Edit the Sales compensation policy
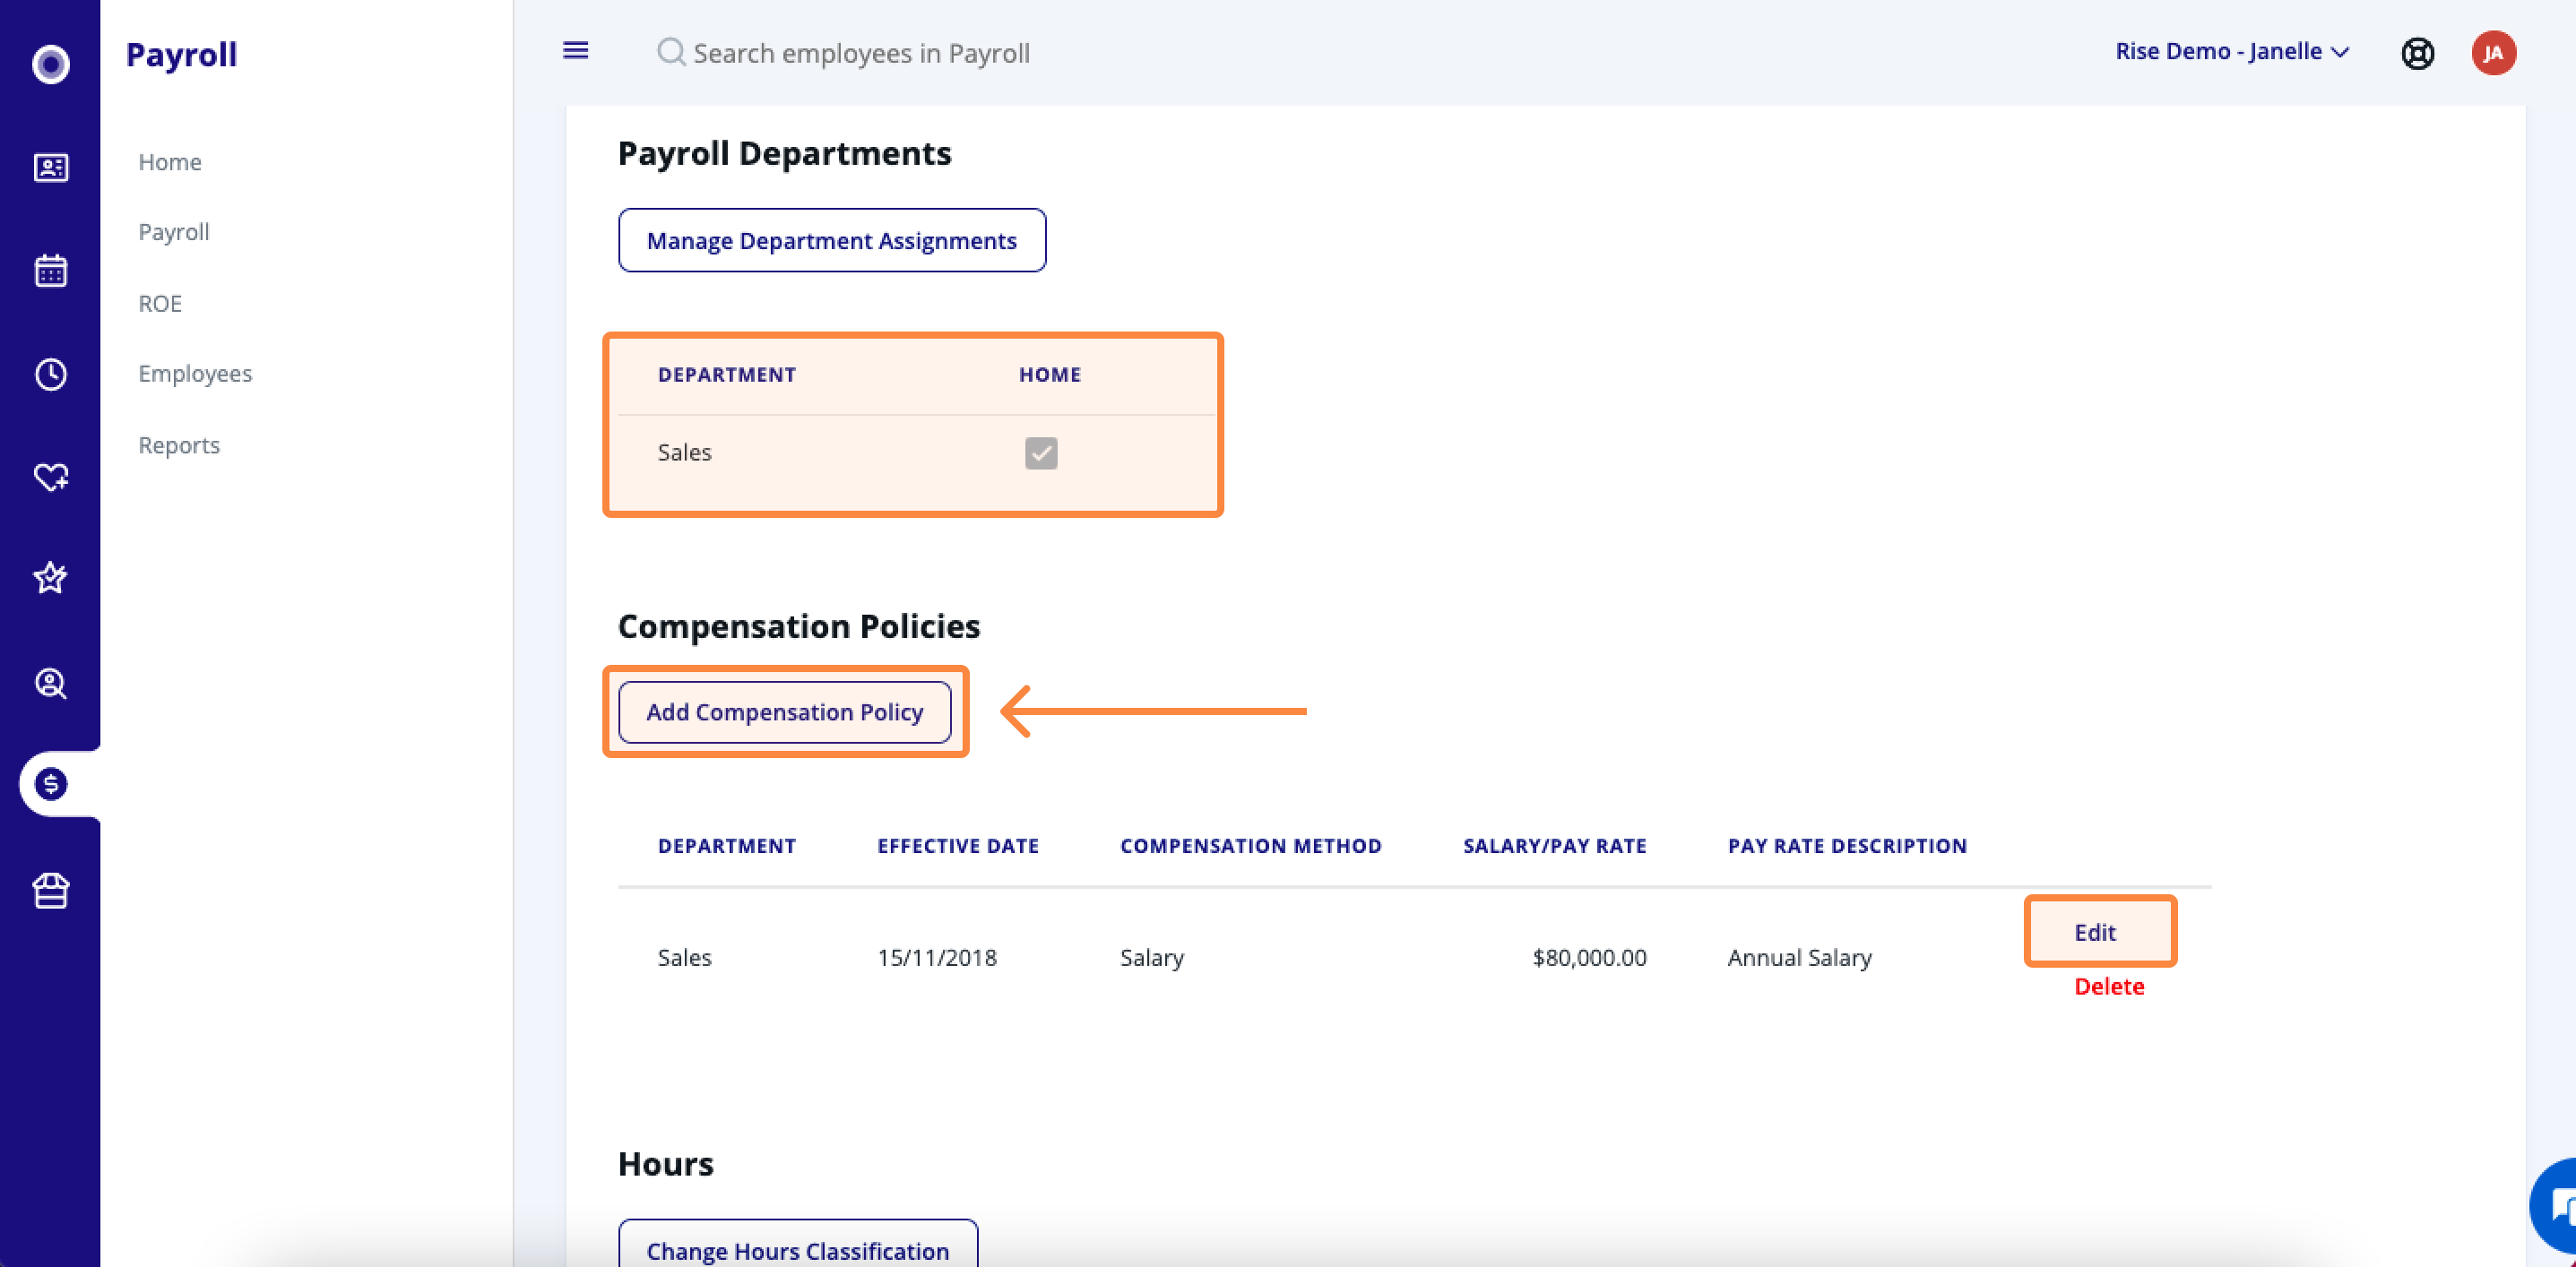Screen dimensions: 2576x1267 coord(2095,932)
